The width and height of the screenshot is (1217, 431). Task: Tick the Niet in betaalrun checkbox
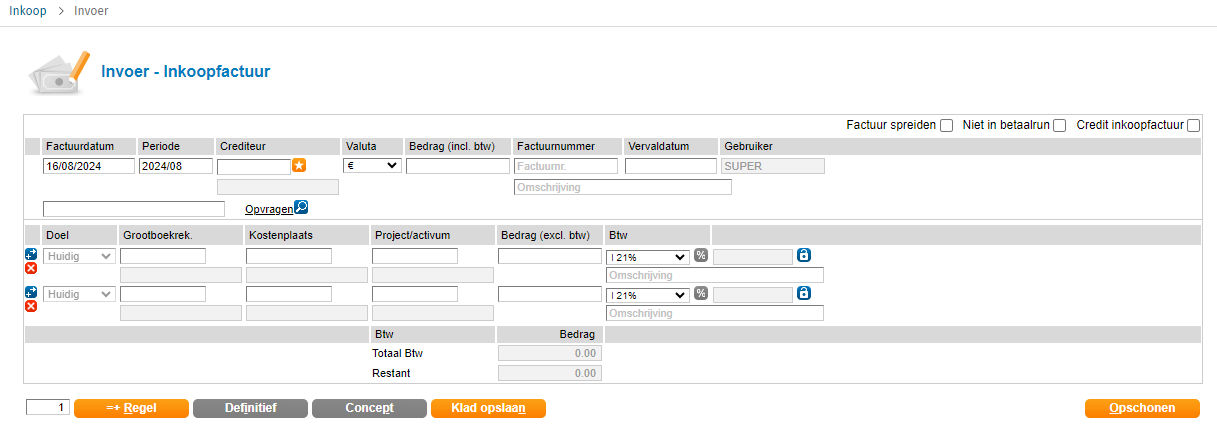coord(1060,126)
